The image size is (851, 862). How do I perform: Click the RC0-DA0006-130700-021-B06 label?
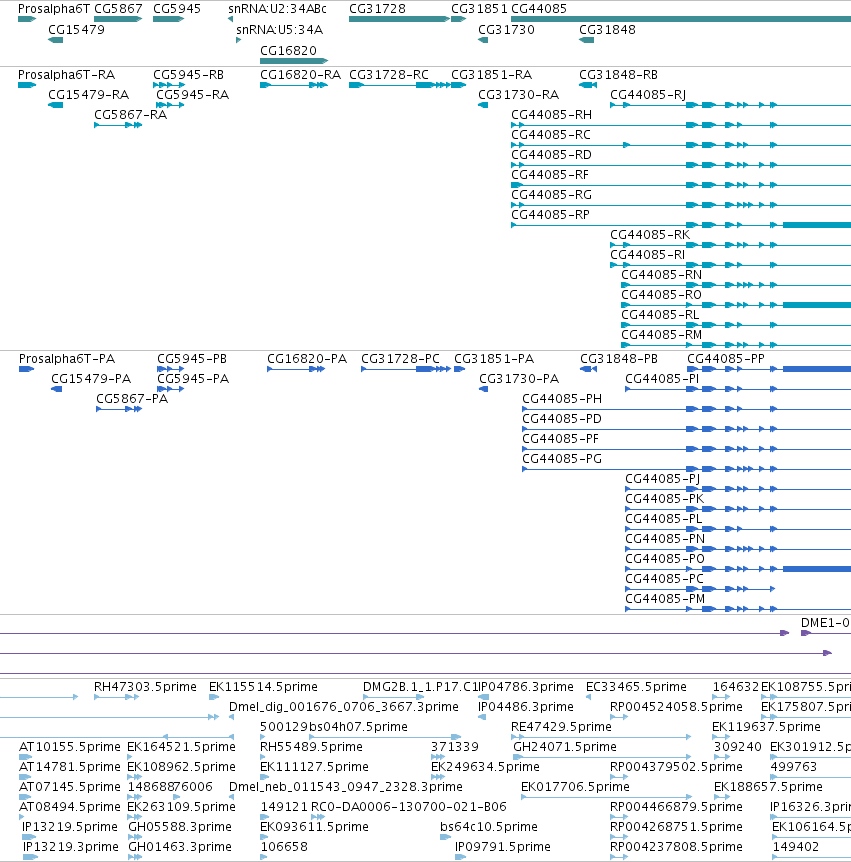click(x=408, y=807)
